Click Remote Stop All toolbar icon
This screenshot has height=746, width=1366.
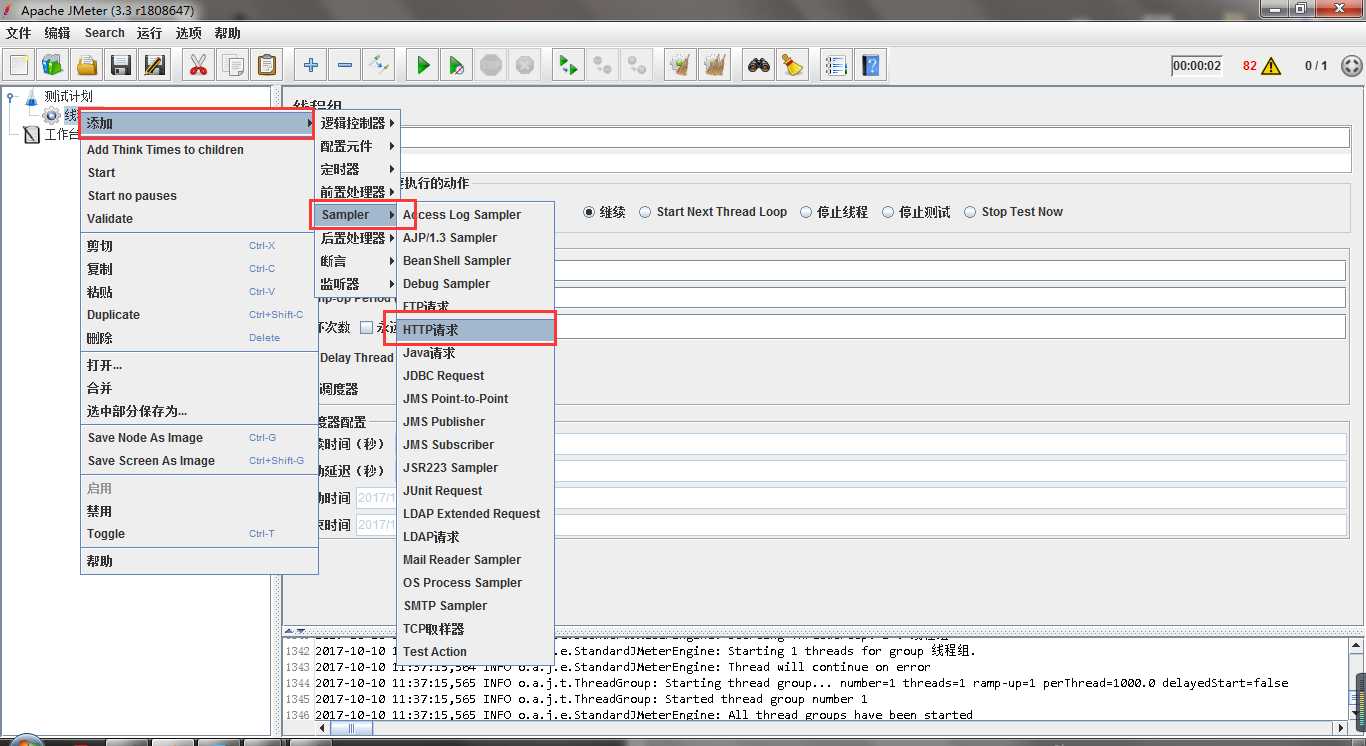pos(602,66)
